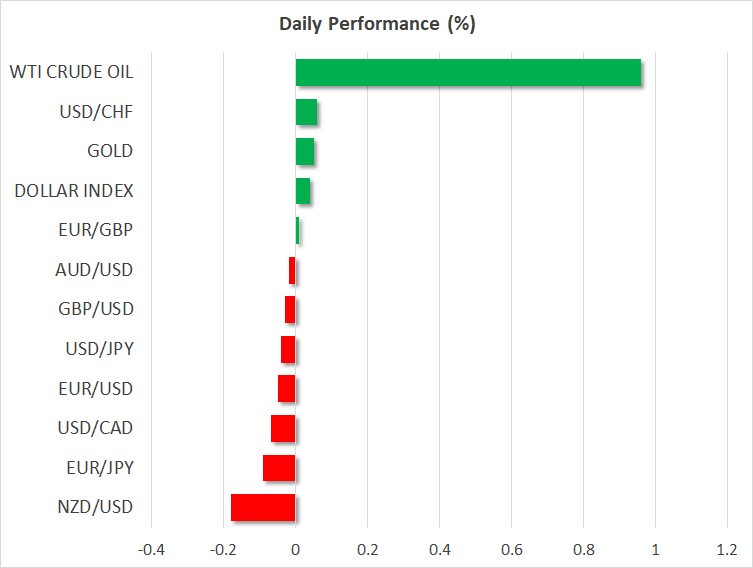
Task: Click the WTI CRUDE OIL axis label
Action: click(x=71, y=72)
